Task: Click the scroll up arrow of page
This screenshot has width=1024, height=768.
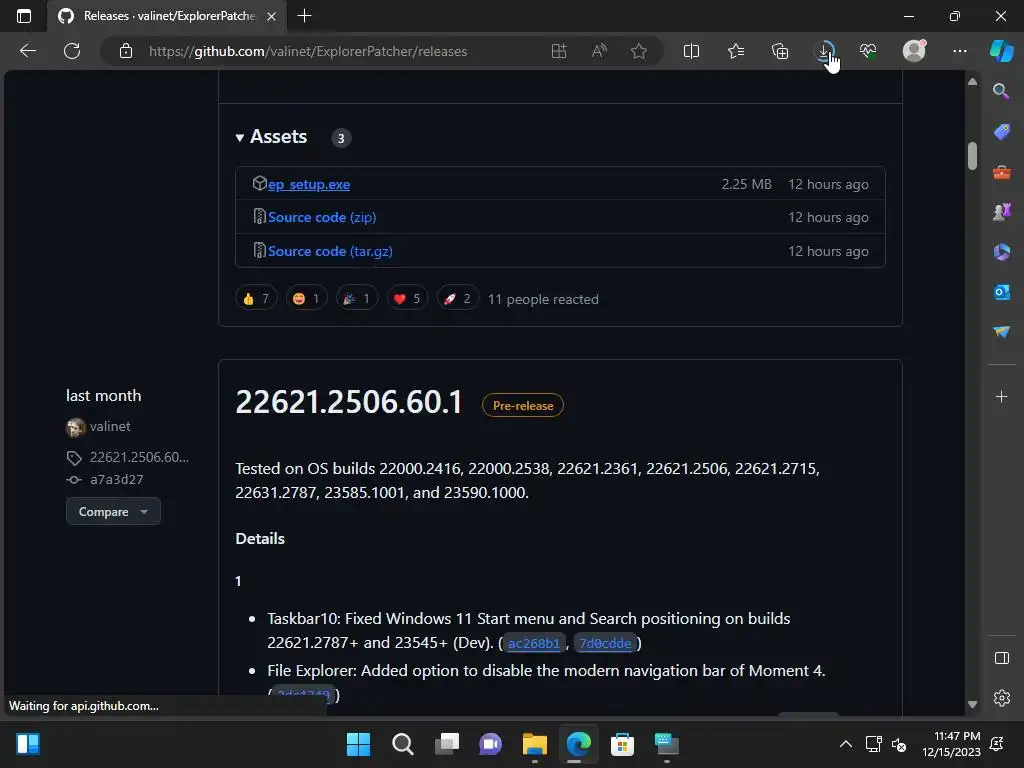Action: click(x=972, y=82)
